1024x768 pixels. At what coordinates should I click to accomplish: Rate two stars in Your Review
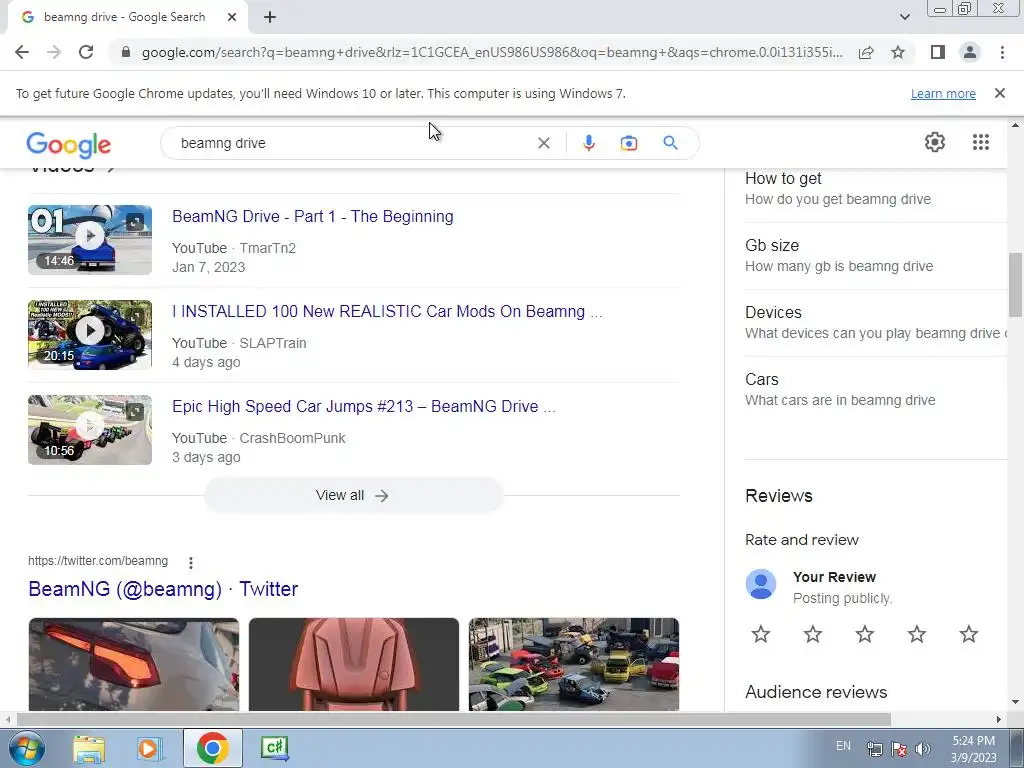813,634
